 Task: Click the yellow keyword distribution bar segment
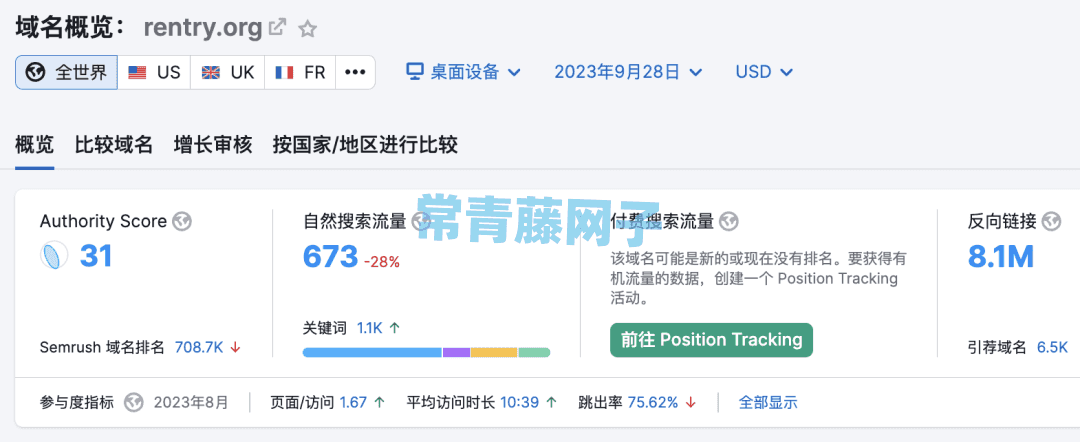[x=494, y=352]
